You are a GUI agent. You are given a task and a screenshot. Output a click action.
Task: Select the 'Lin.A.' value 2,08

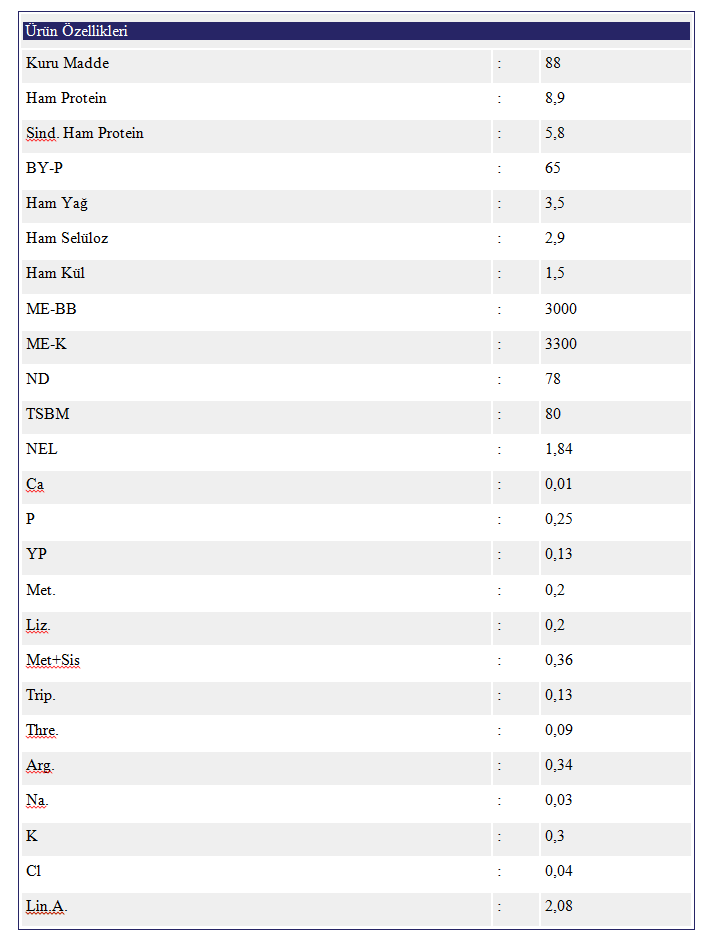point(559,906)
